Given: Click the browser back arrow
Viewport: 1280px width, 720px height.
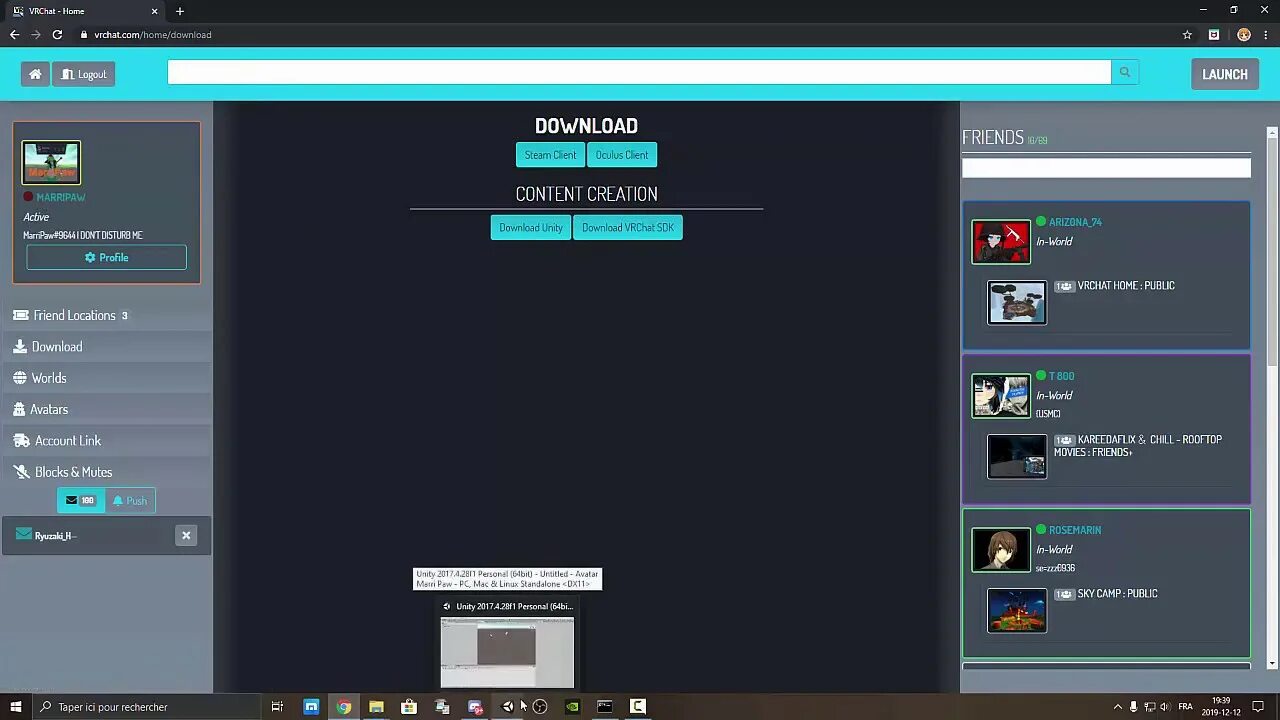Looking at the screenshot, I should [x=14, y=34].
